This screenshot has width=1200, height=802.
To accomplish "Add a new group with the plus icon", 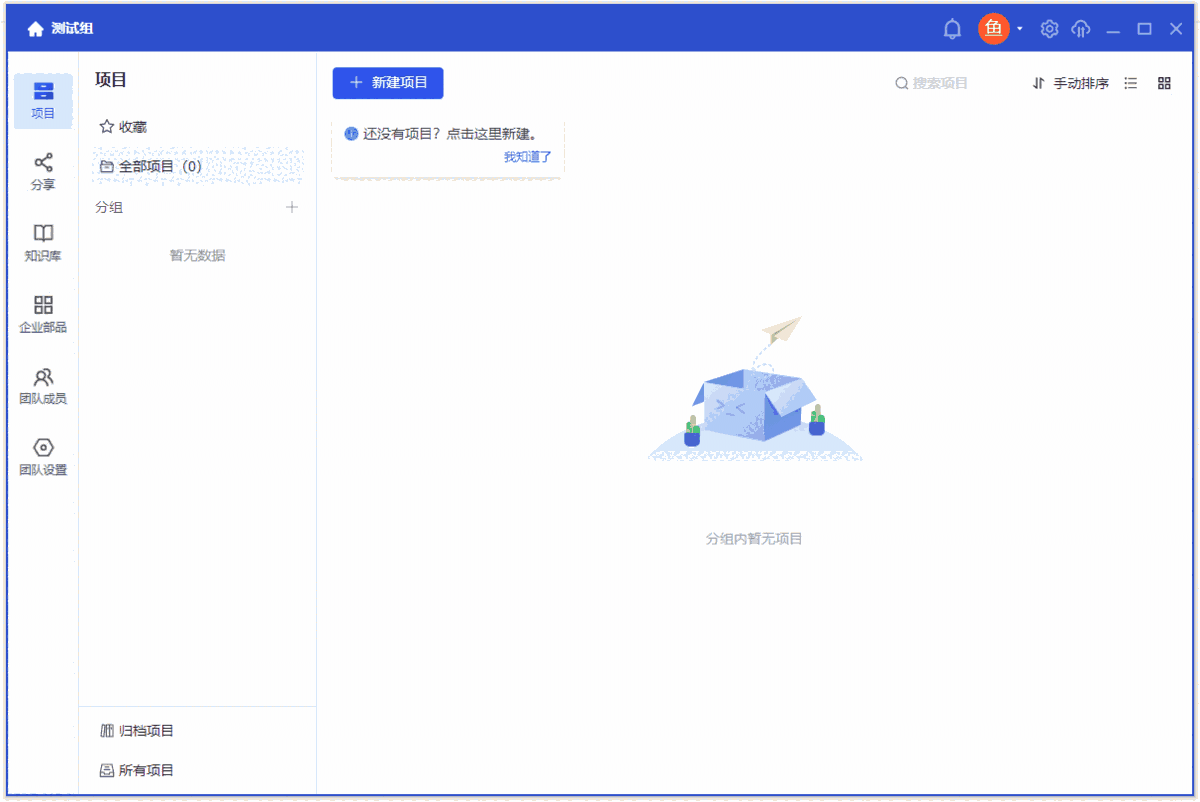I will 291,207.
